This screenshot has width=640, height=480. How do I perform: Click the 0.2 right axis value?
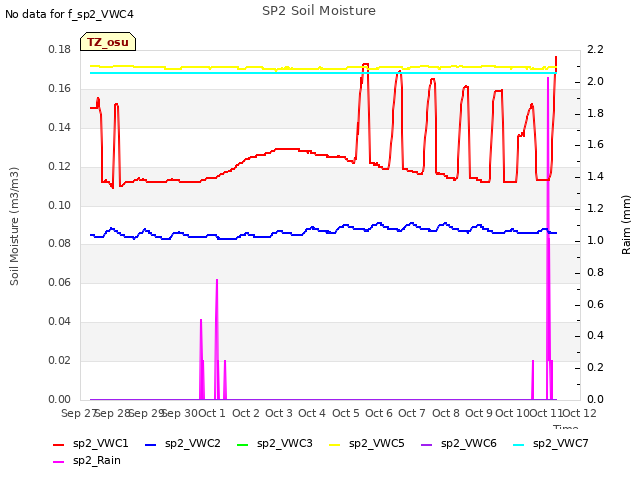[x=595, y=367]
